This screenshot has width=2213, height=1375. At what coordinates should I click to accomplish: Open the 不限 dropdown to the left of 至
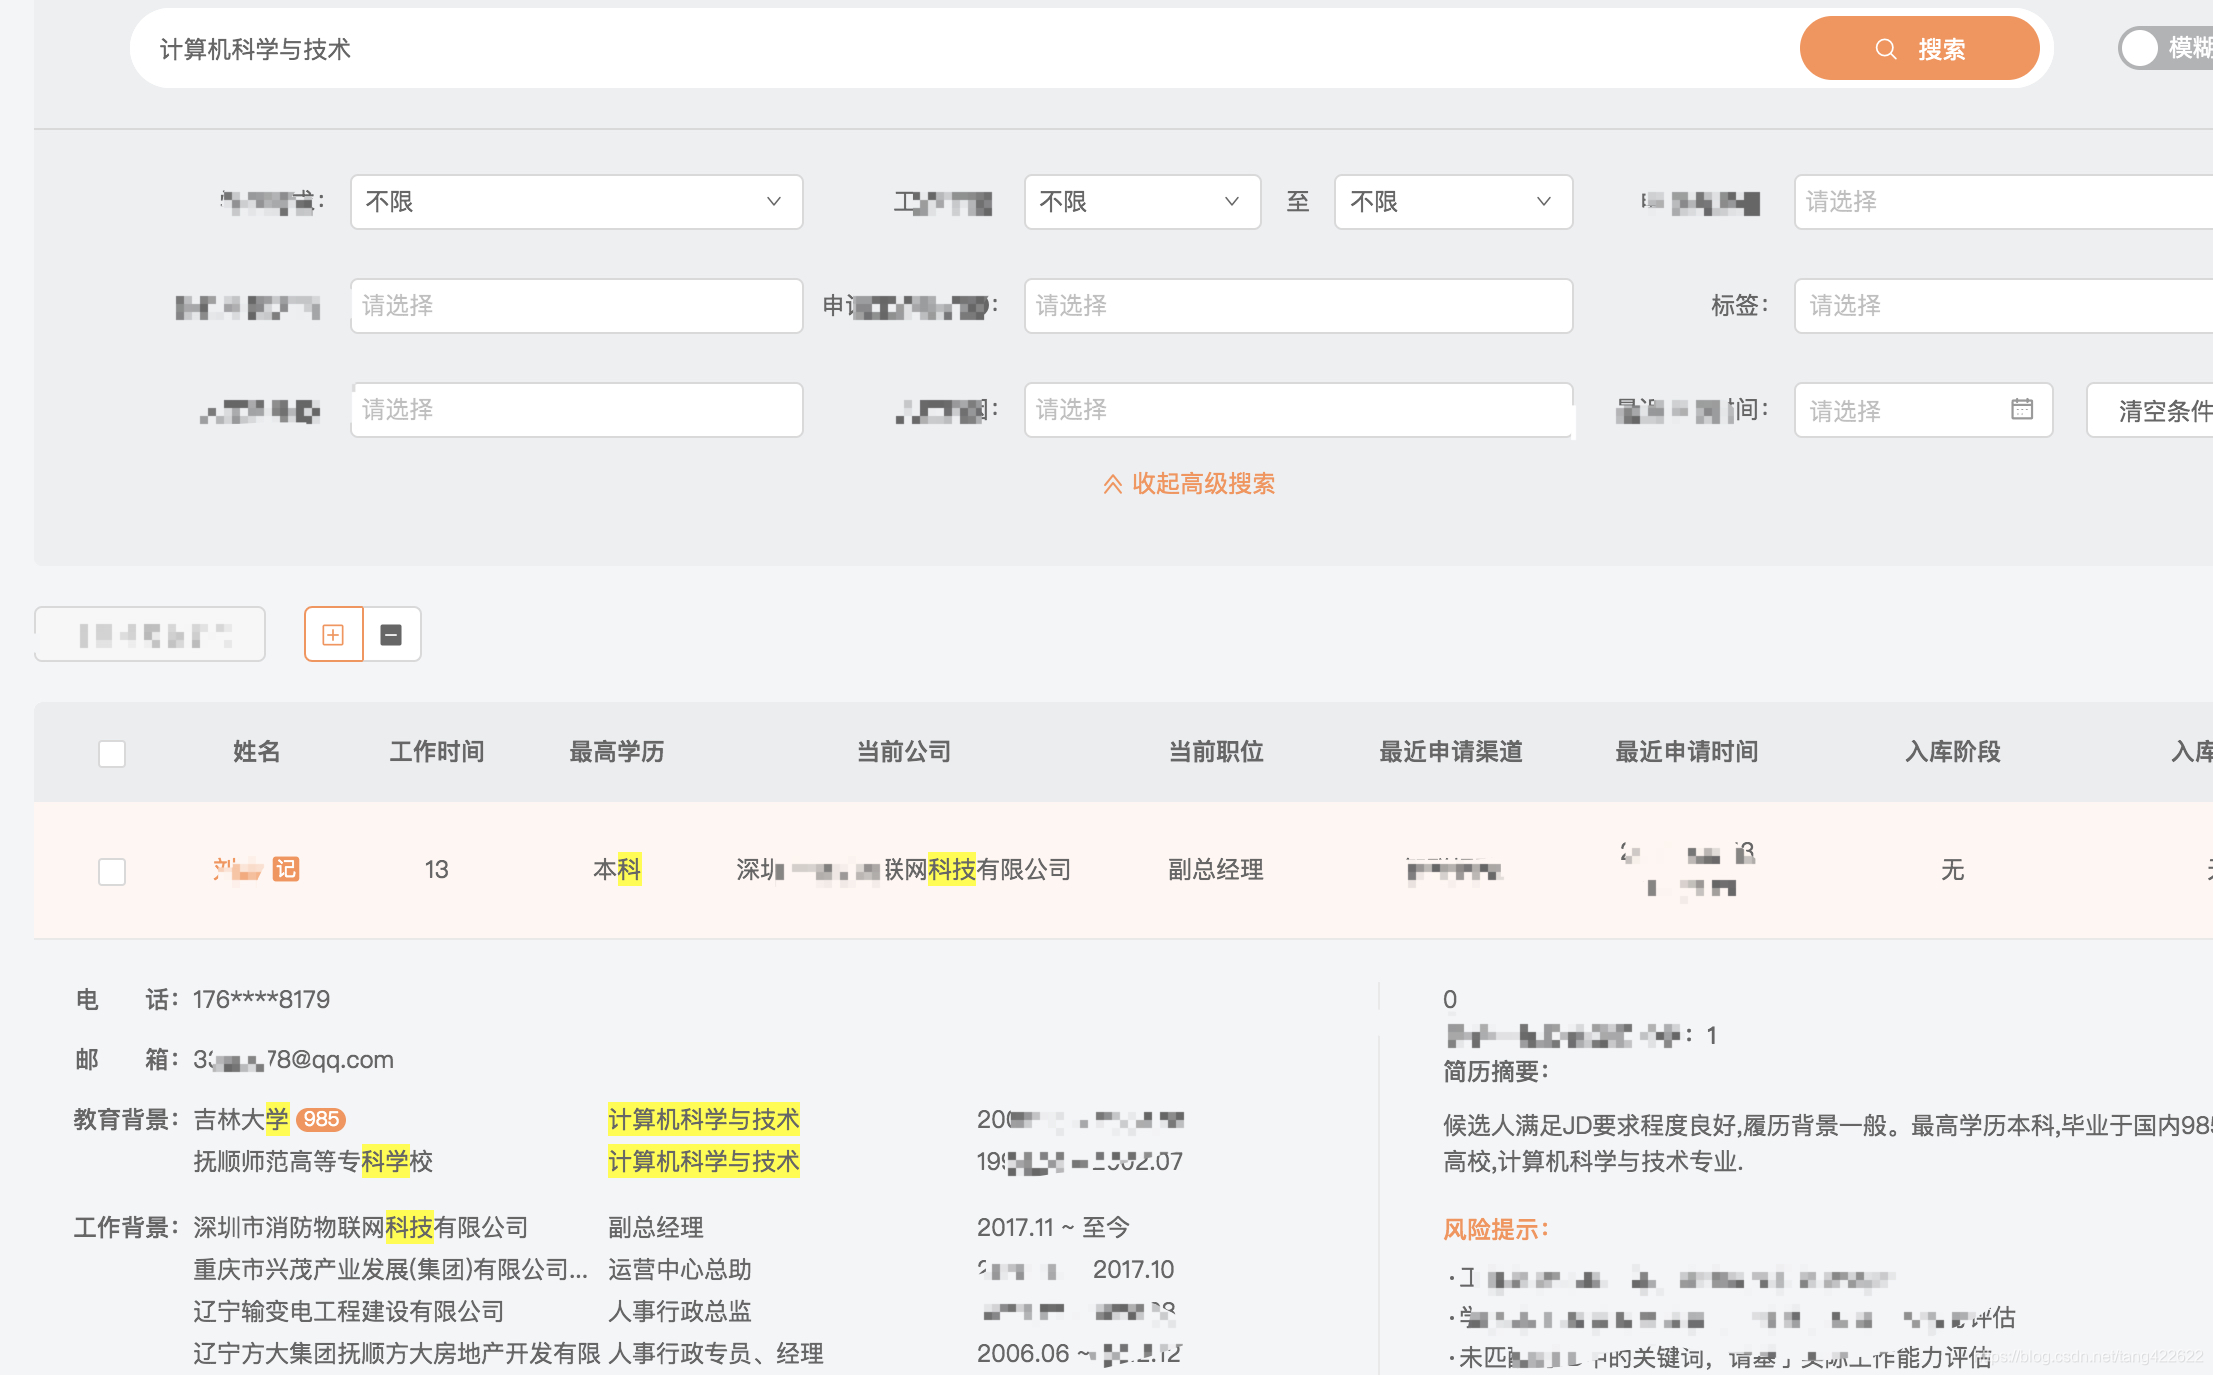coord(1142,202)
